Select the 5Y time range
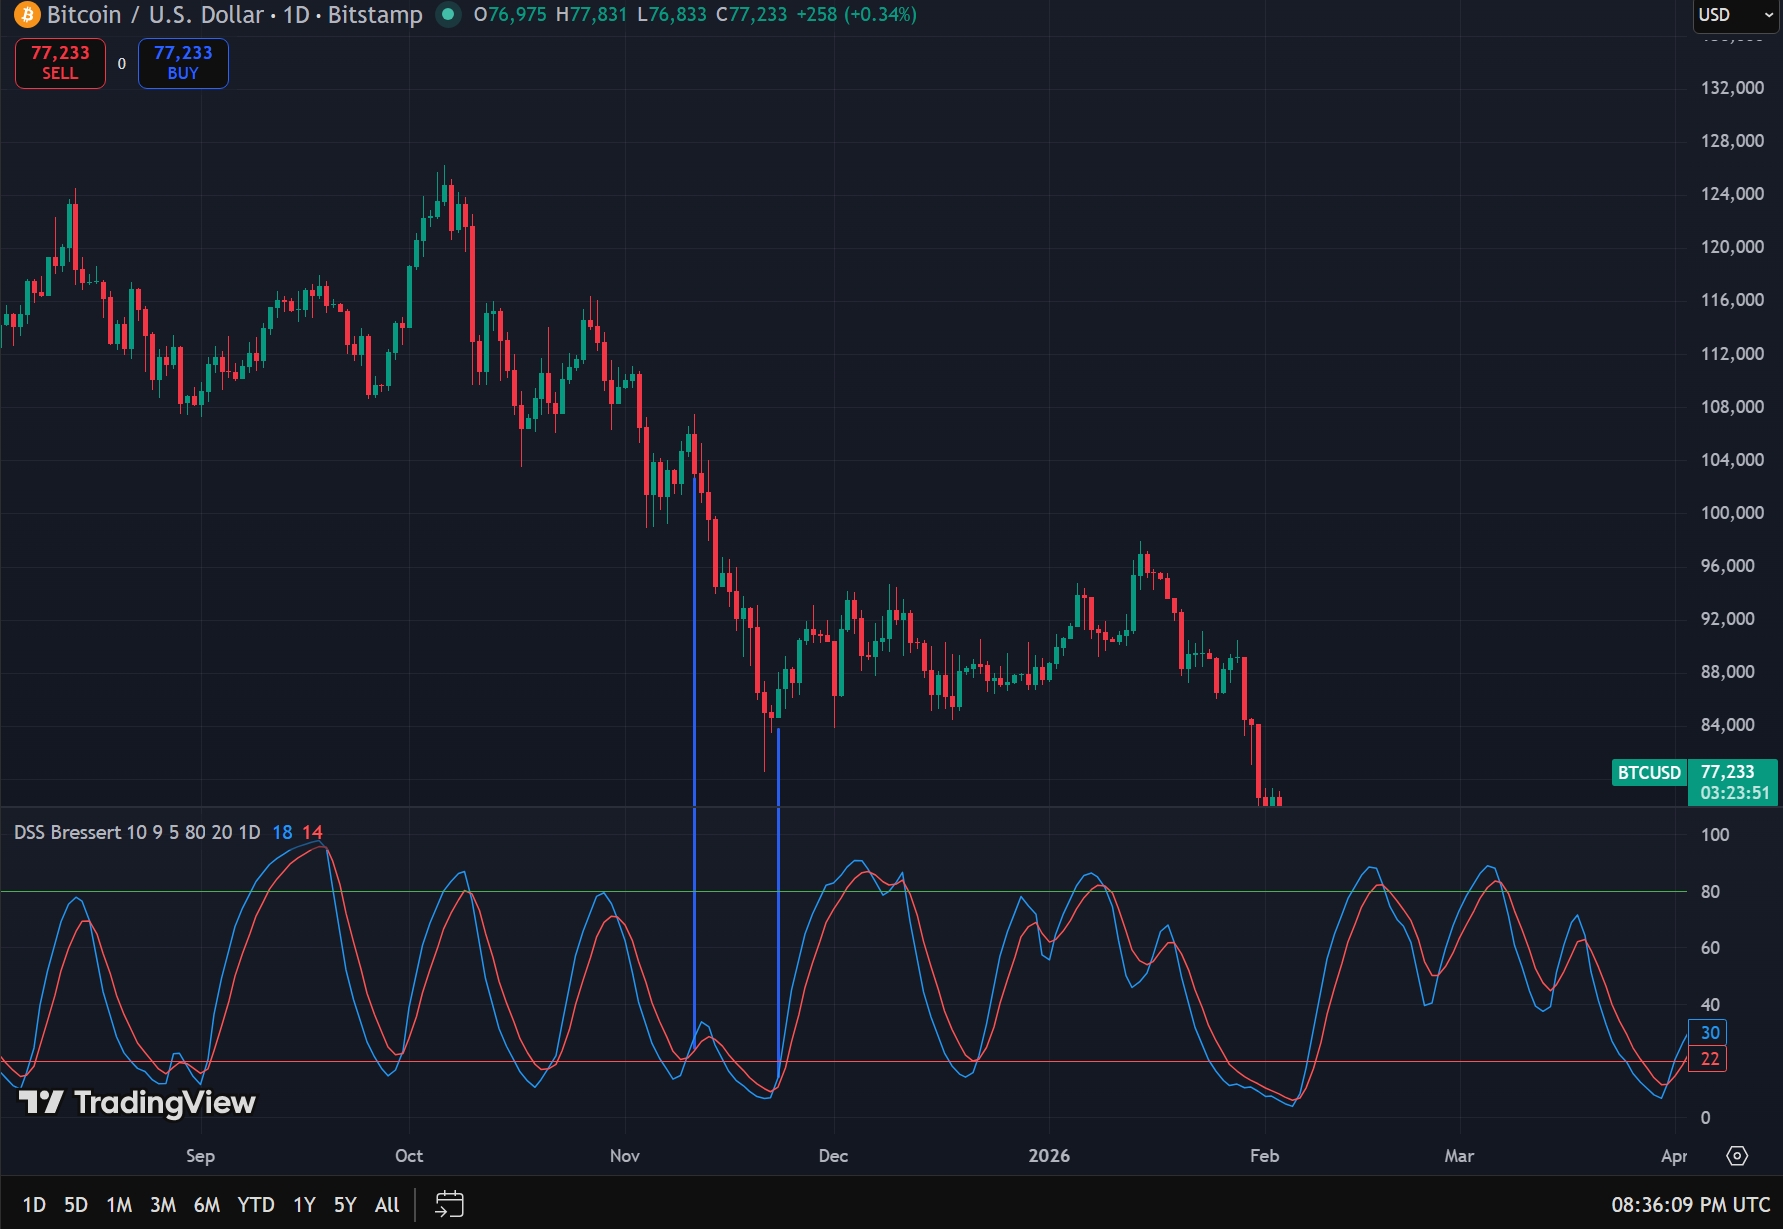The width and height of the screenshot is (1783, 1229). pos(345,1205)
